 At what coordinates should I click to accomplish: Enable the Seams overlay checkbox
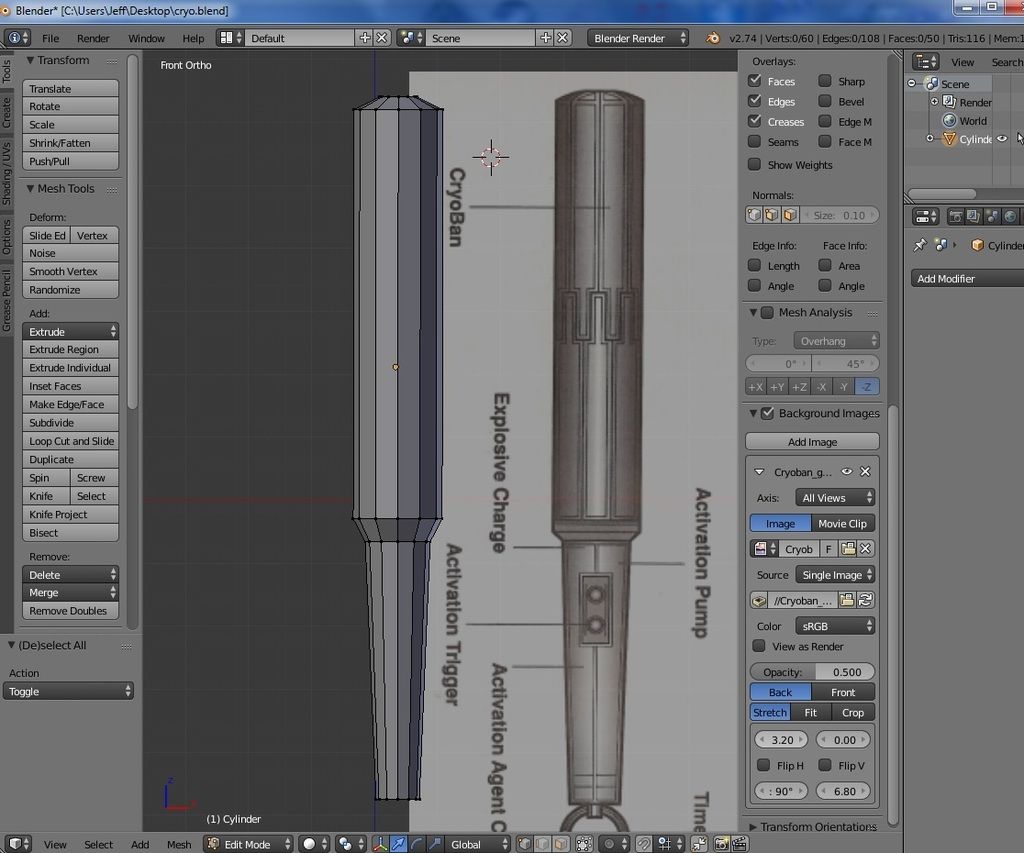[755, 142]
